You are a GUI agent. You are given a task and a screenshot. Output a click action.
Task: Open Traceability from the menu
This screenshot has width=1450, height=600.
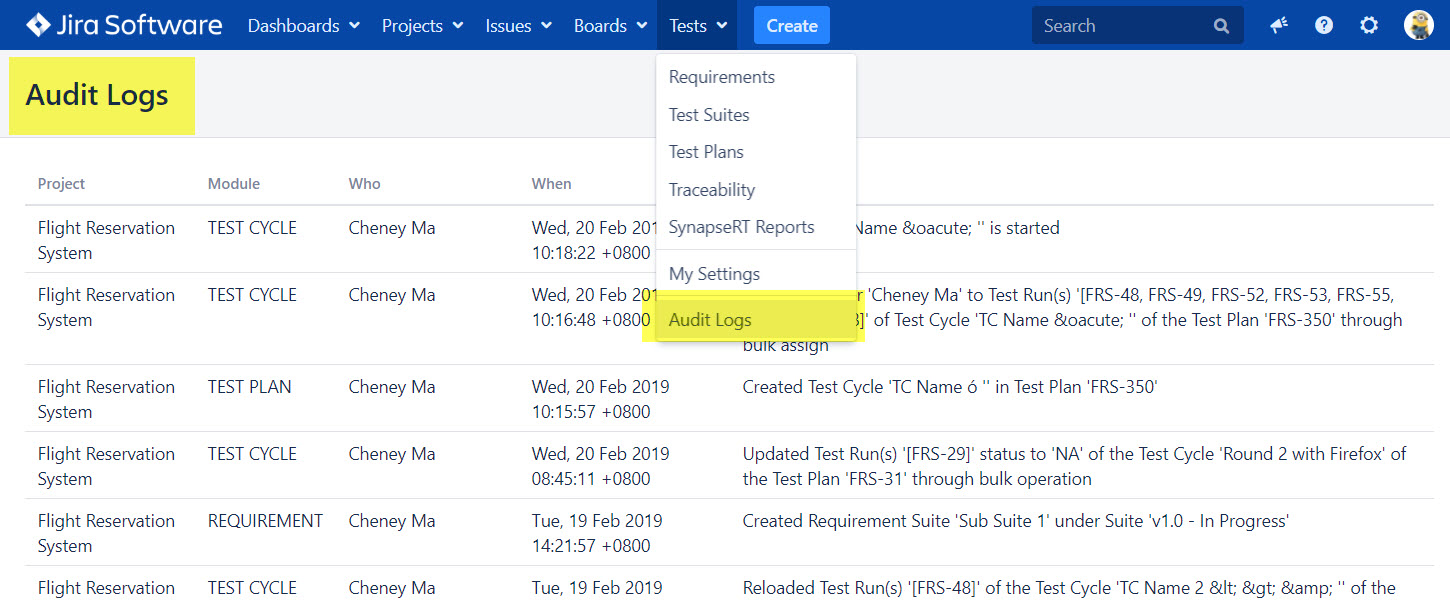click(712, 190)
